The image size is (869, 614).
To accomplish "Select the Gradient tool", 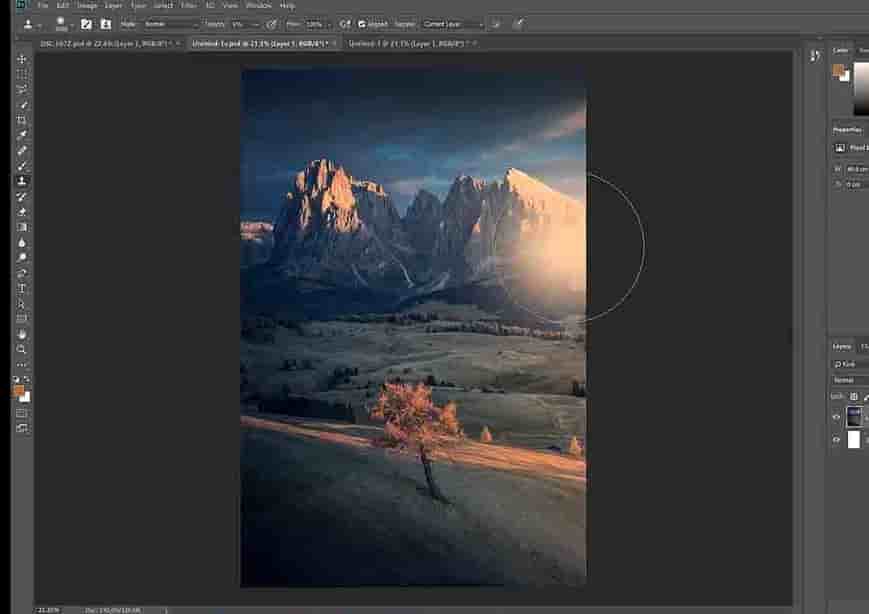I will [22, 227].
